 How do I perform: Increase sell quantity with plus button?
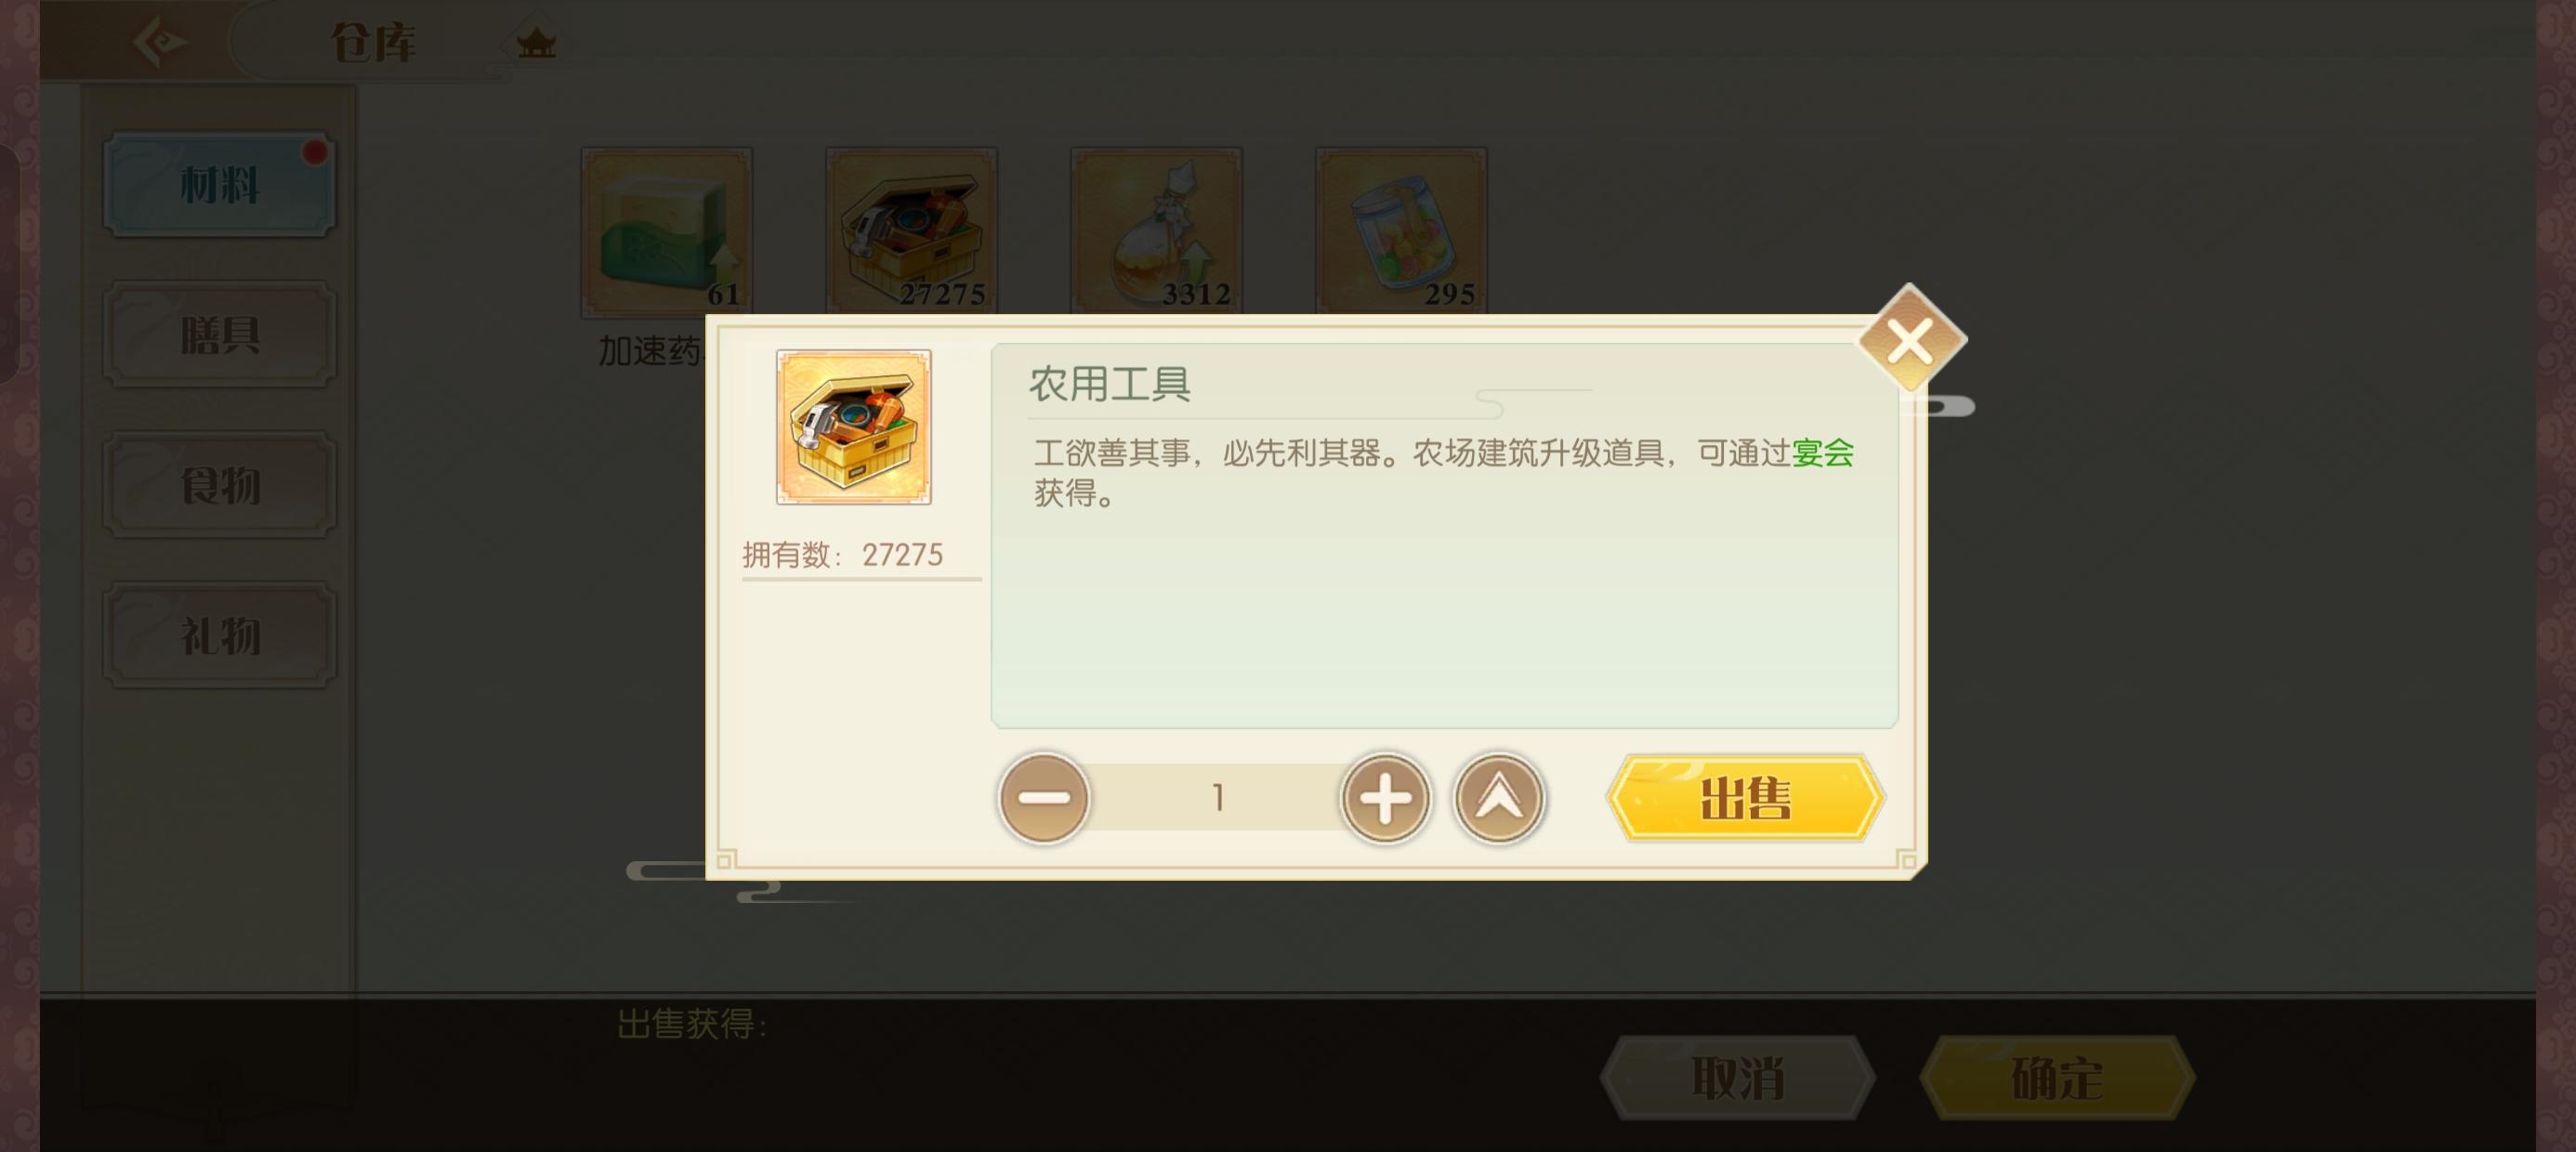1385,798
